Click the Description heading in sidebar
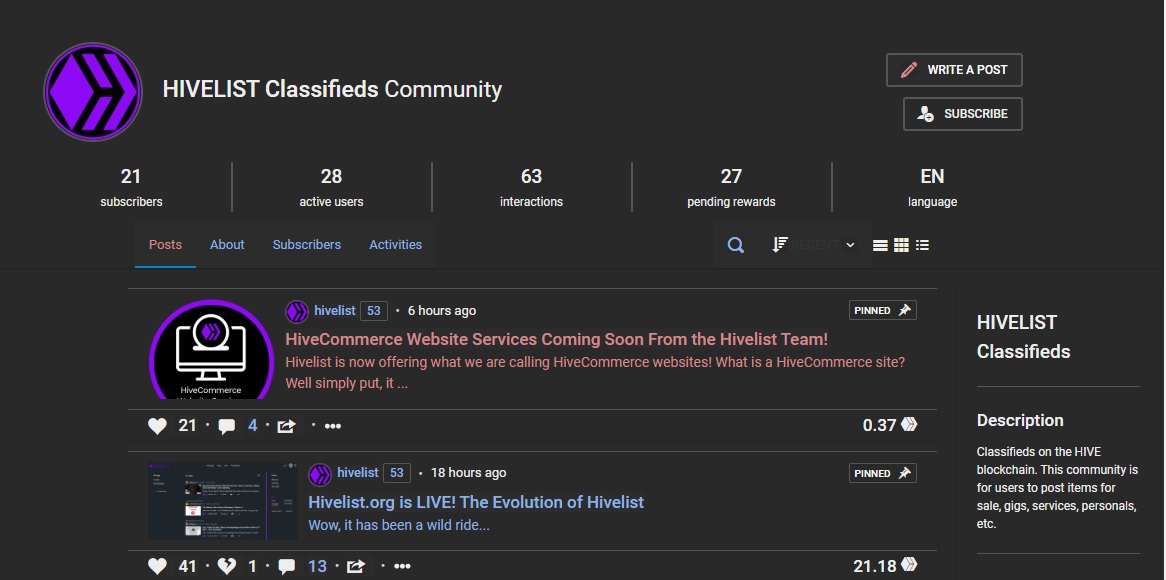The height and width of the screenshot is (580, 1166). [x=1020, y=421]
